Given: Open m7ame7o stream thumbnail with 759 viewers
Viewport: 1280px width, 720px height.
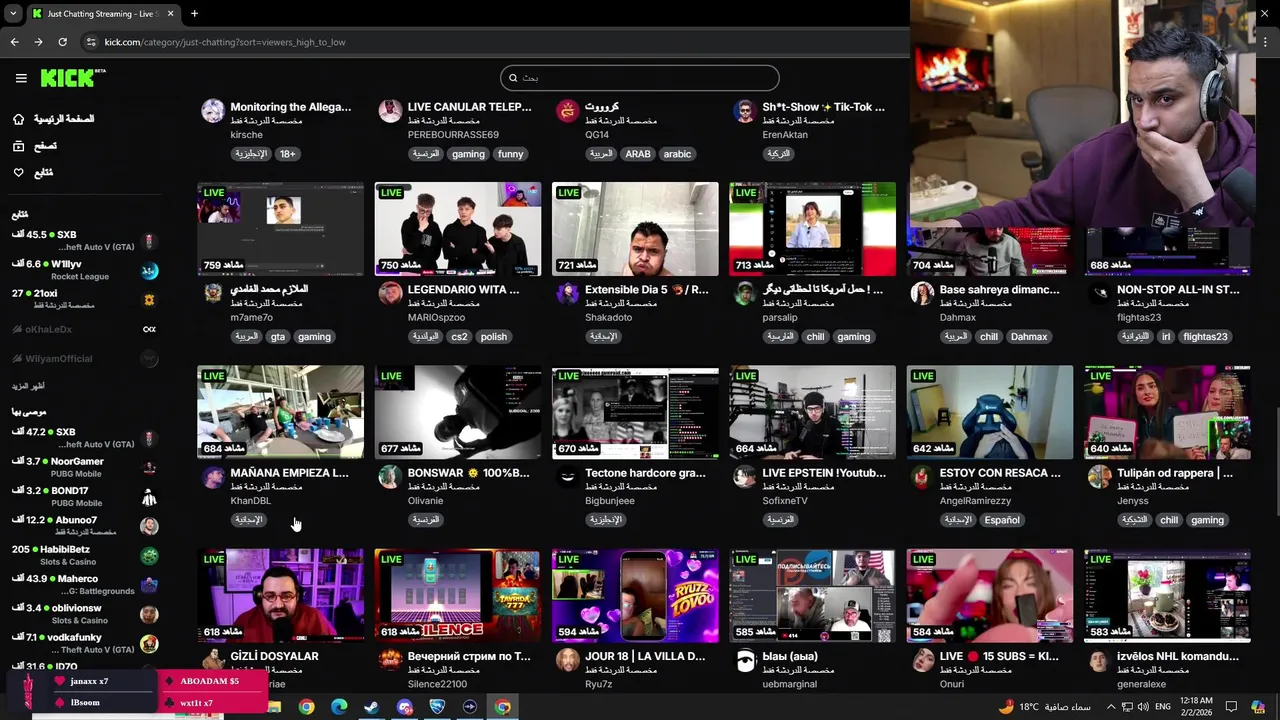Looking at the screenshot, I should (281, 229).
